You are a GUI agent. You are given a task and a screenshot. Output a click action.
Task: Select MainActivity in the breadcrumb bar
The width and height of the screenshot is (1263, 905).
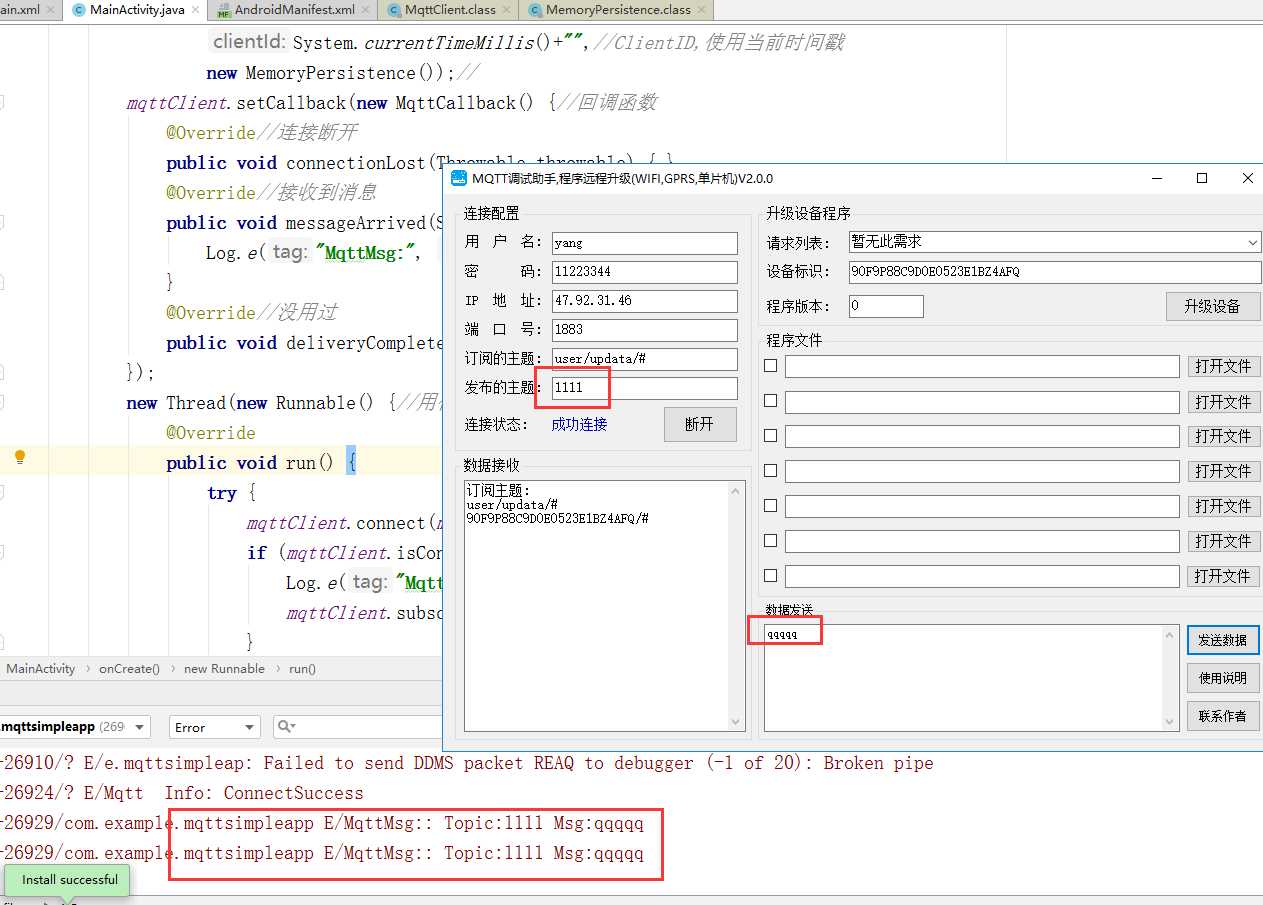[41, 669]
